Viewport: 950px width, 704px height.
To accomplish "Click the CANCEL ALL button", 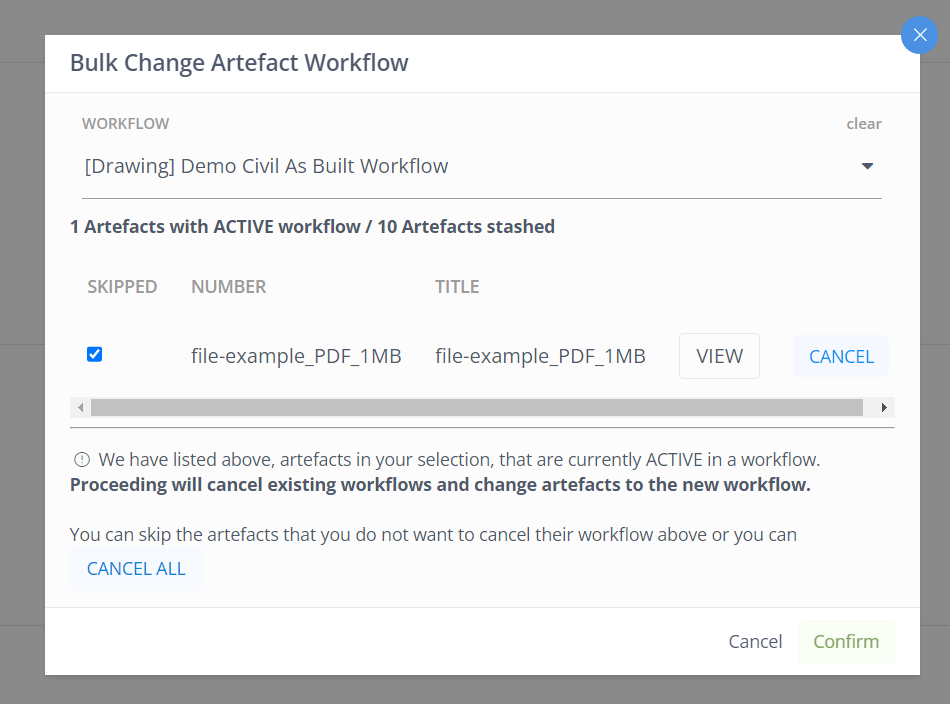I will [x=136, y=569].
